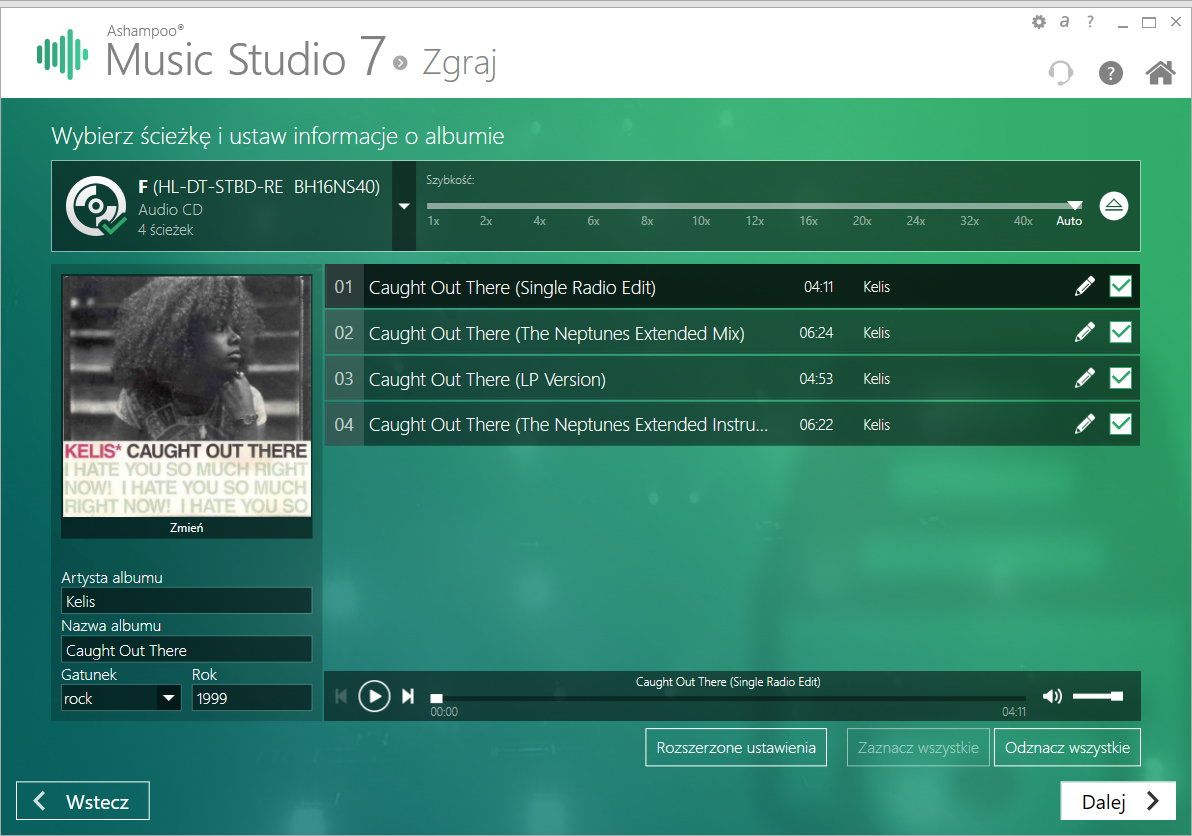This screenshot has width=1192, height=836.
Task: Click the track number 01 cell
Action: pos(344,287)
